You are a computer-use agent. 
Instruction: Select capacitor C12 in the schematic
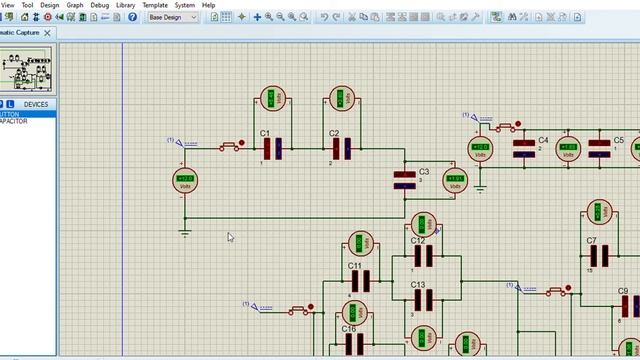click(x=423, y=256)
